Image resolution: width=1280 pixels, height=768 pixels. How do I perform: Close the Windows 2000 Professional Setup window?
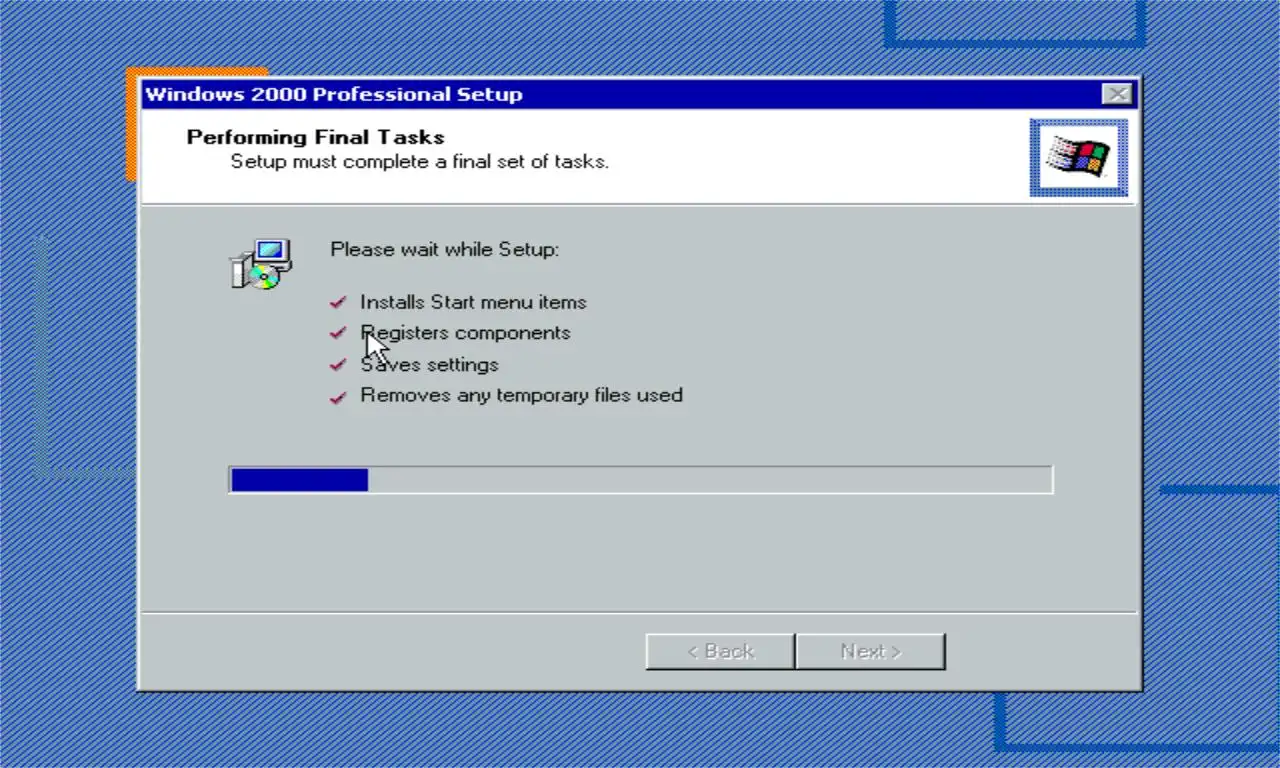(1117, 94)
